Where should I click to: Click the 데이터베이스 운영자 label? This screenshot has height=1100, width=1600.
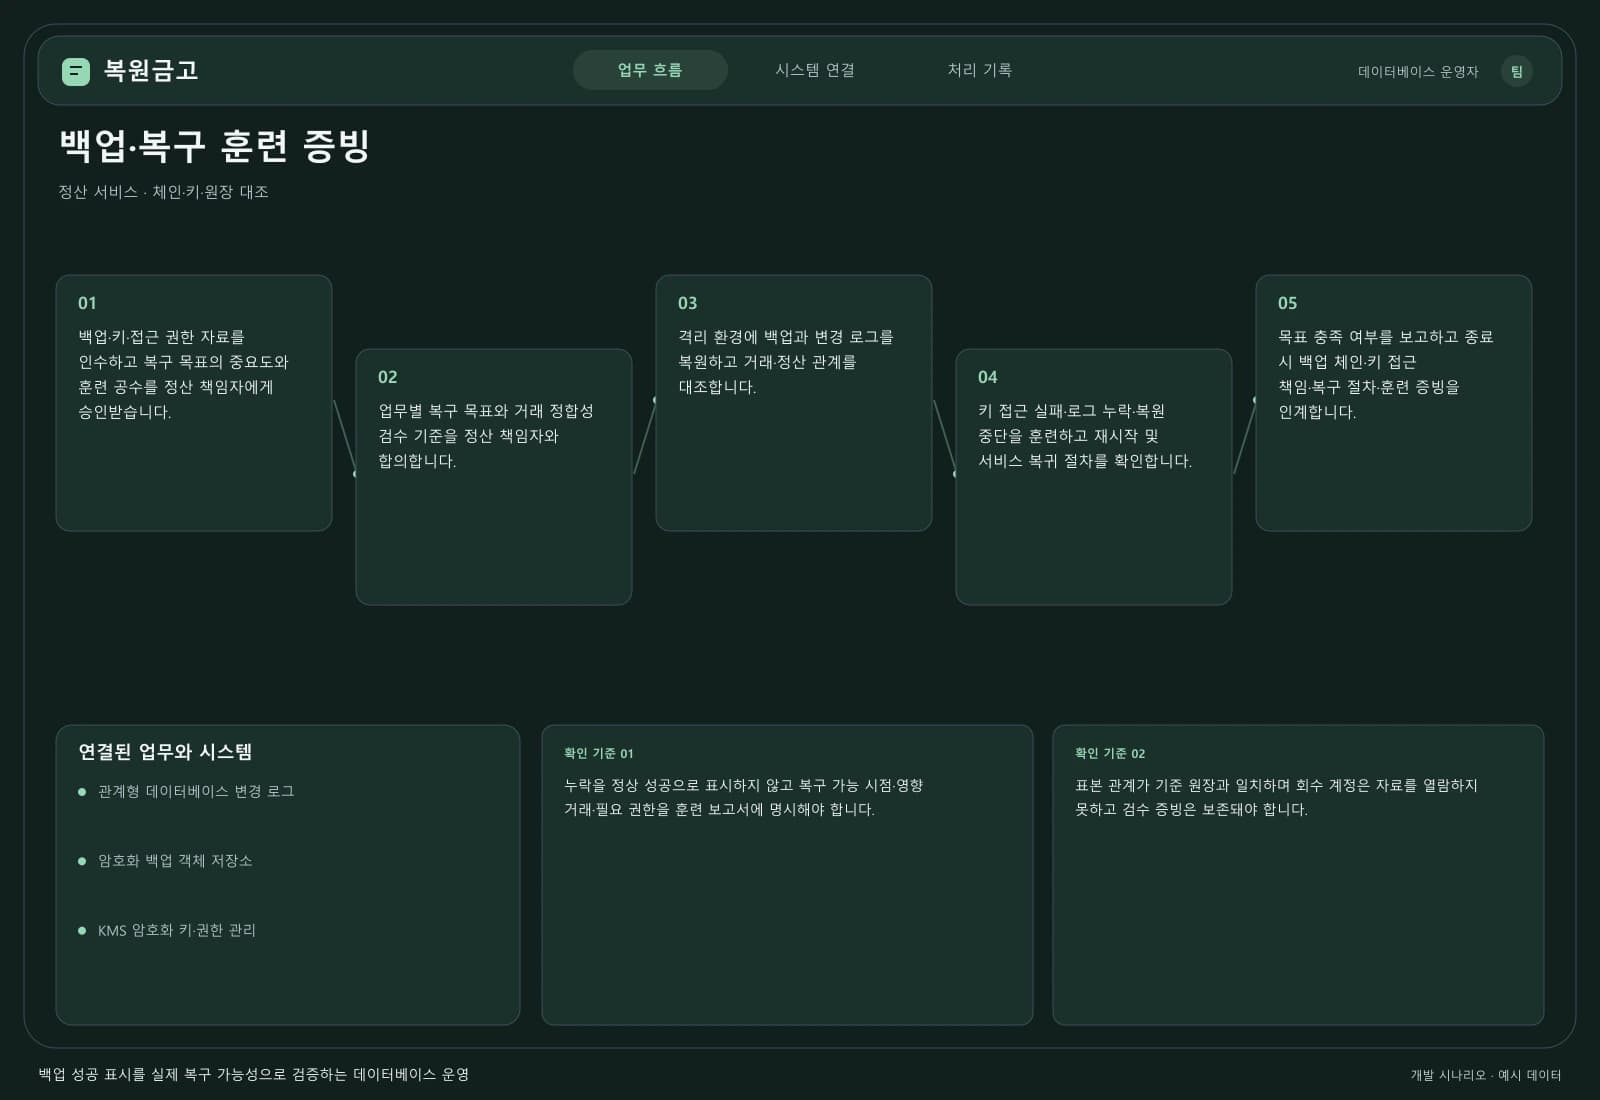click(x=1418, y=72)
